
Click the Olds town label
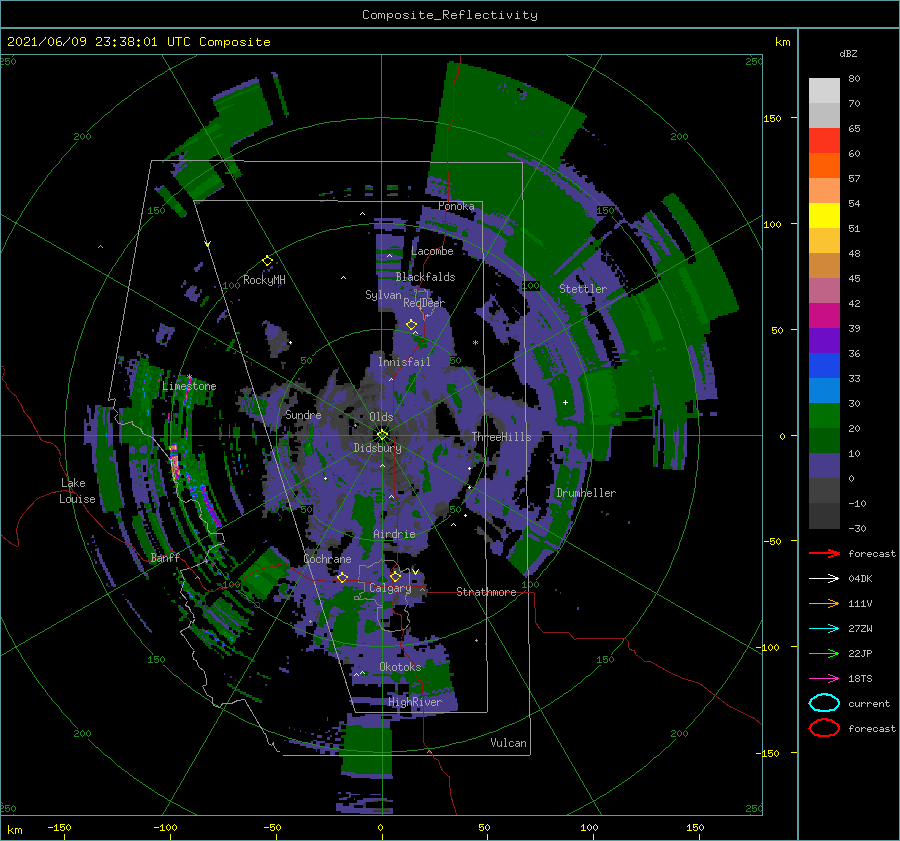tap(381, 417)
